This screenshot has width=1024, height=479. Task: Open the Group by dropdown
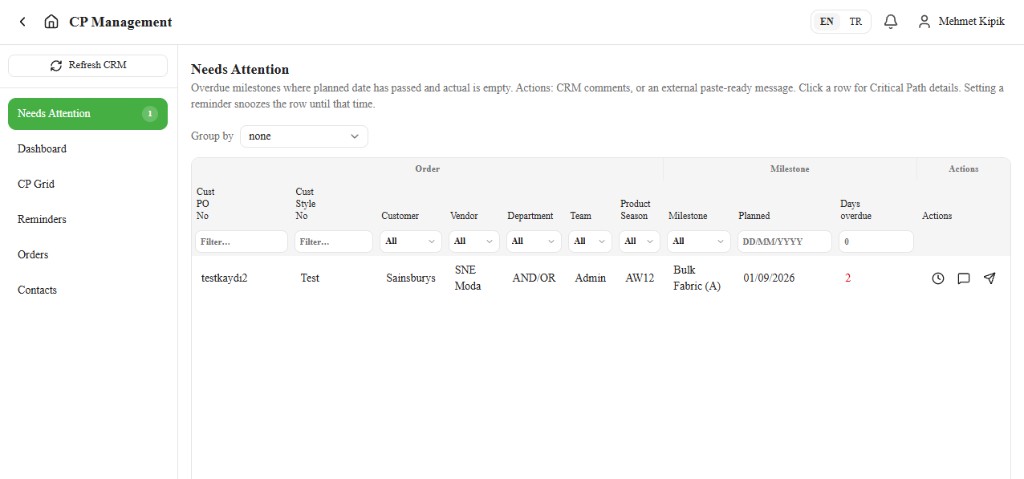click(x=304, y=137)
